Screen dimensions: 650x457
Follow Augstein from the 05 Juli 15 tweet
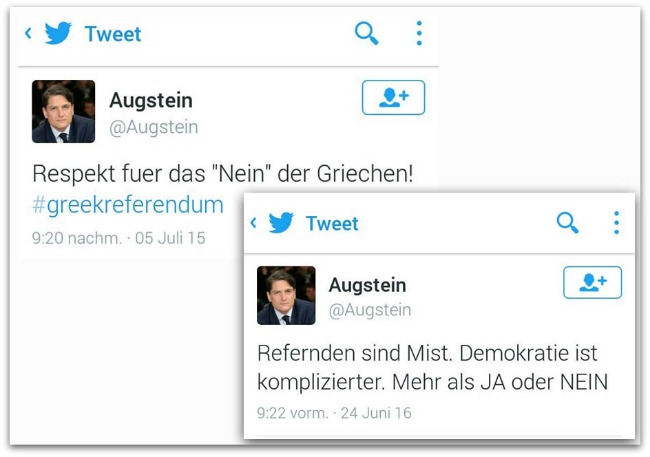coord(393,98)
